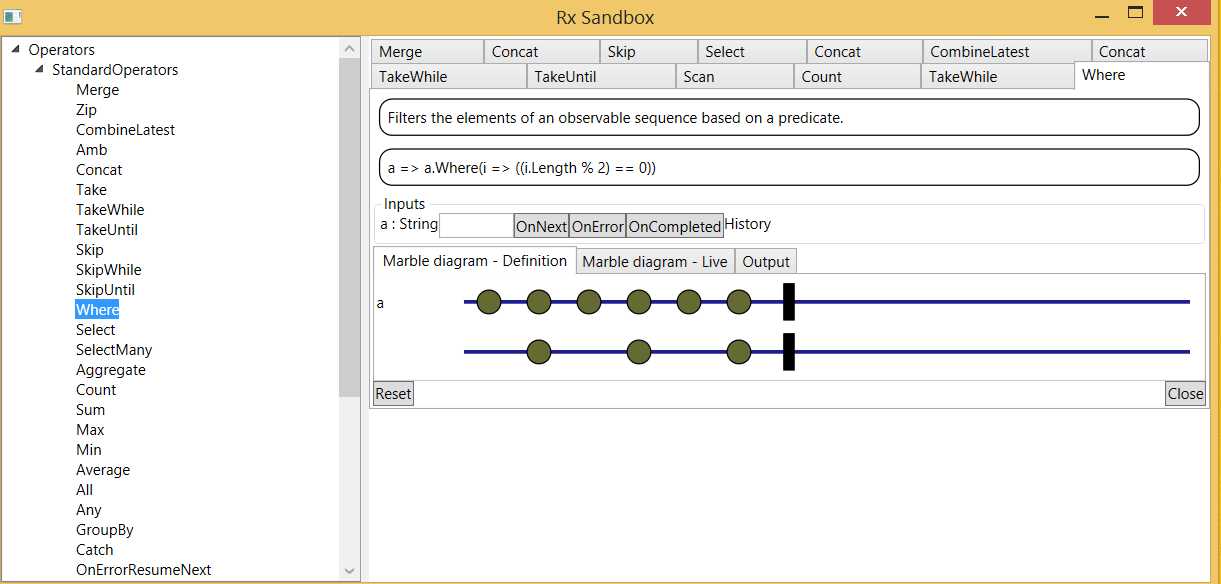Open Marble diagram - Live tab
This screenshot has width=1221, height=584.
[x=655, y=262]
